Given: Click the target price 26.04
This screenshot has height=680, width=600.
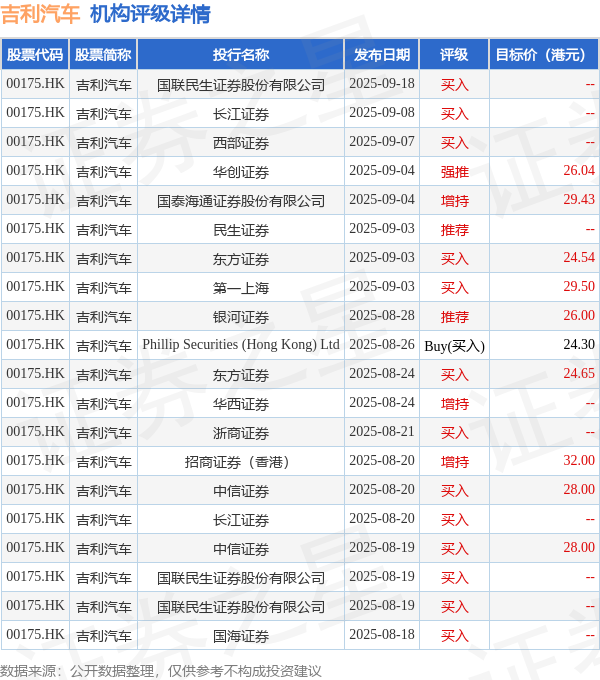Looking at the screenshot, I should [x=579, y=170].
